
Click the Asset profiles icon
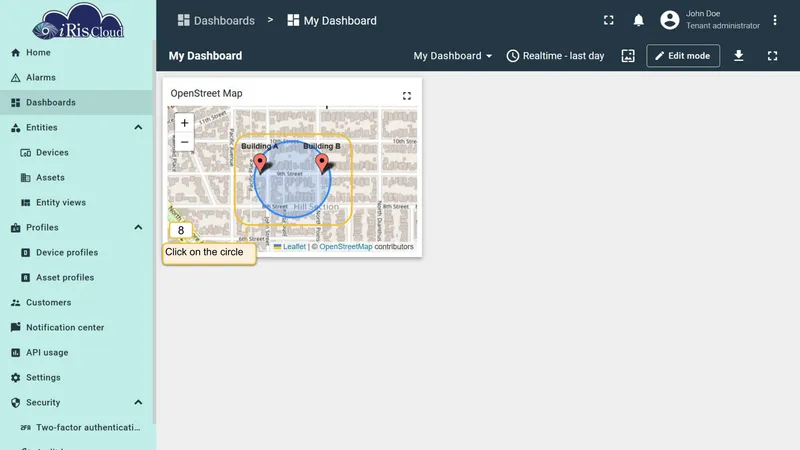pyautogui.click(x=26, y=278)
